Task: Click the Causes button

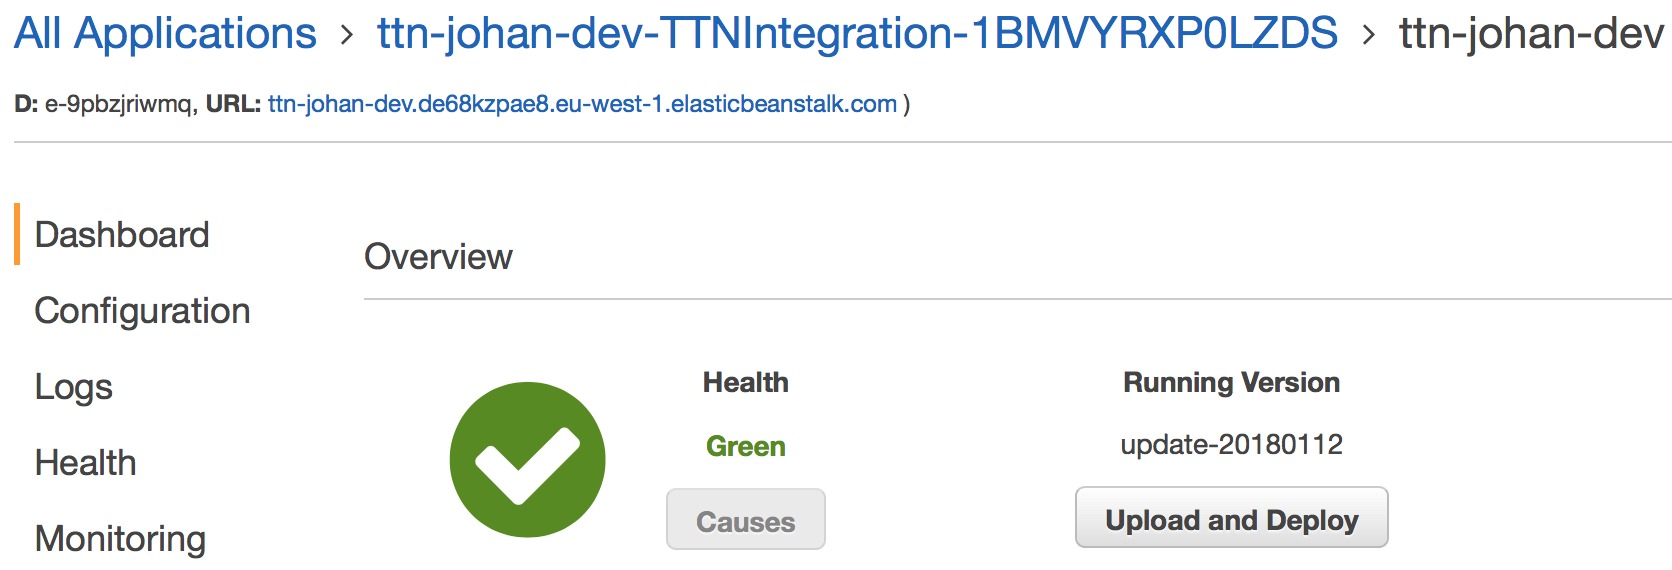Action: (746, 520)
